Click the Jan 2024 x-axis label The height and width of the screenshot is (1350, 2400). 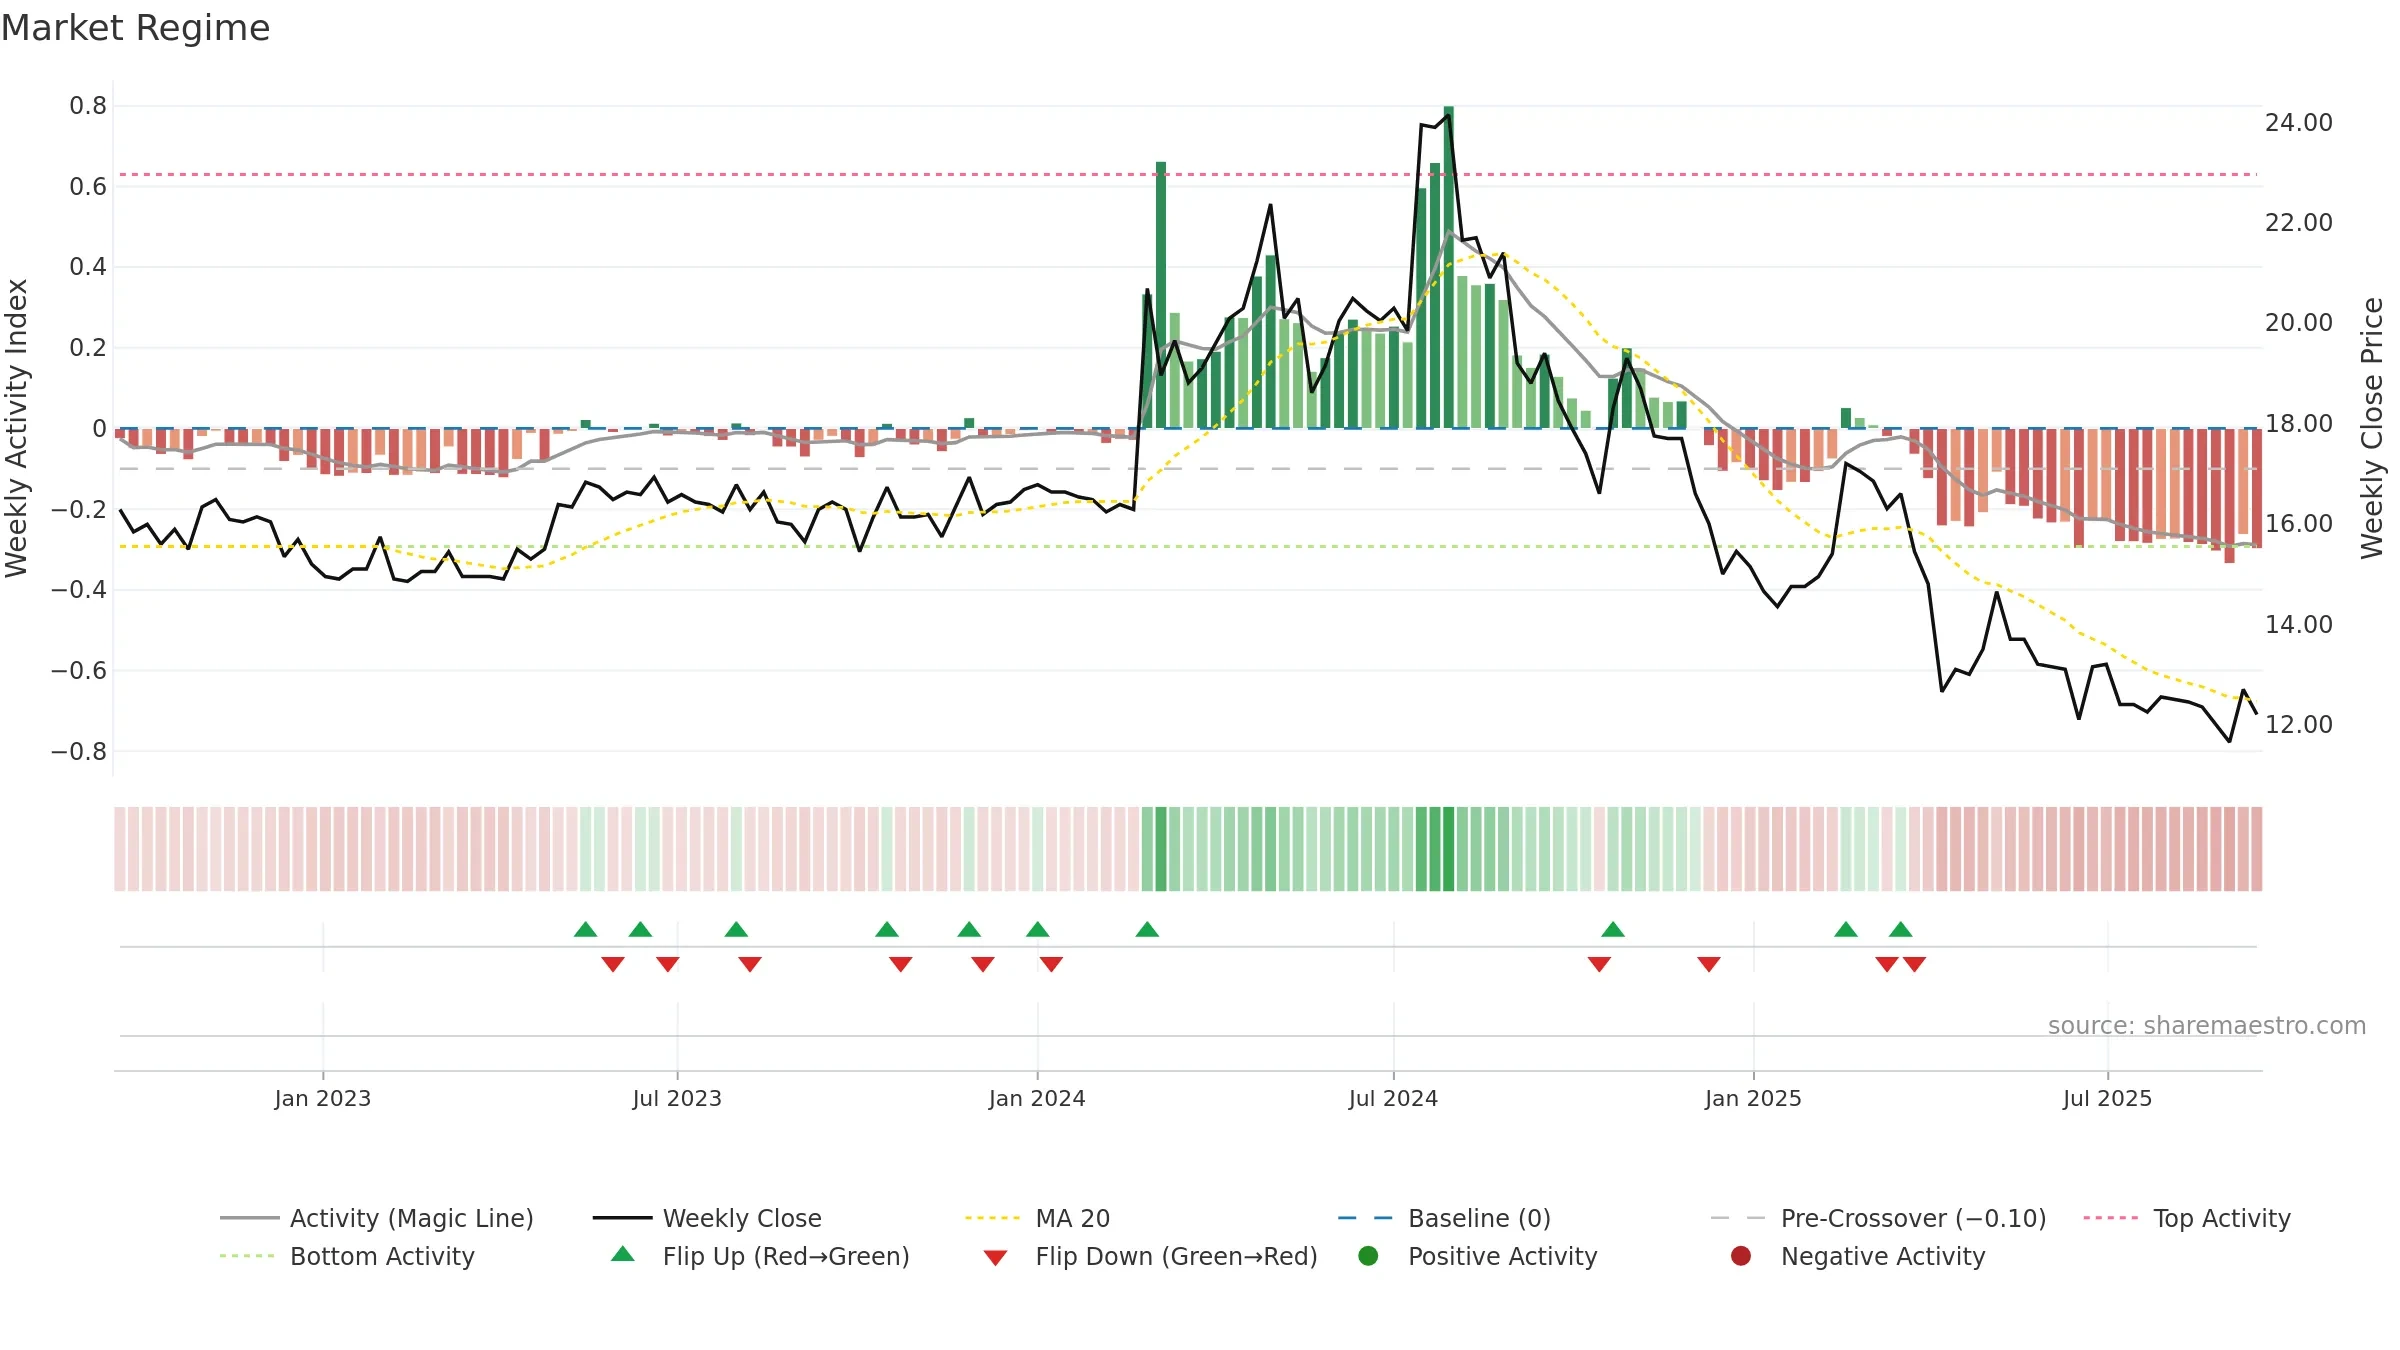(1037, 1098)
